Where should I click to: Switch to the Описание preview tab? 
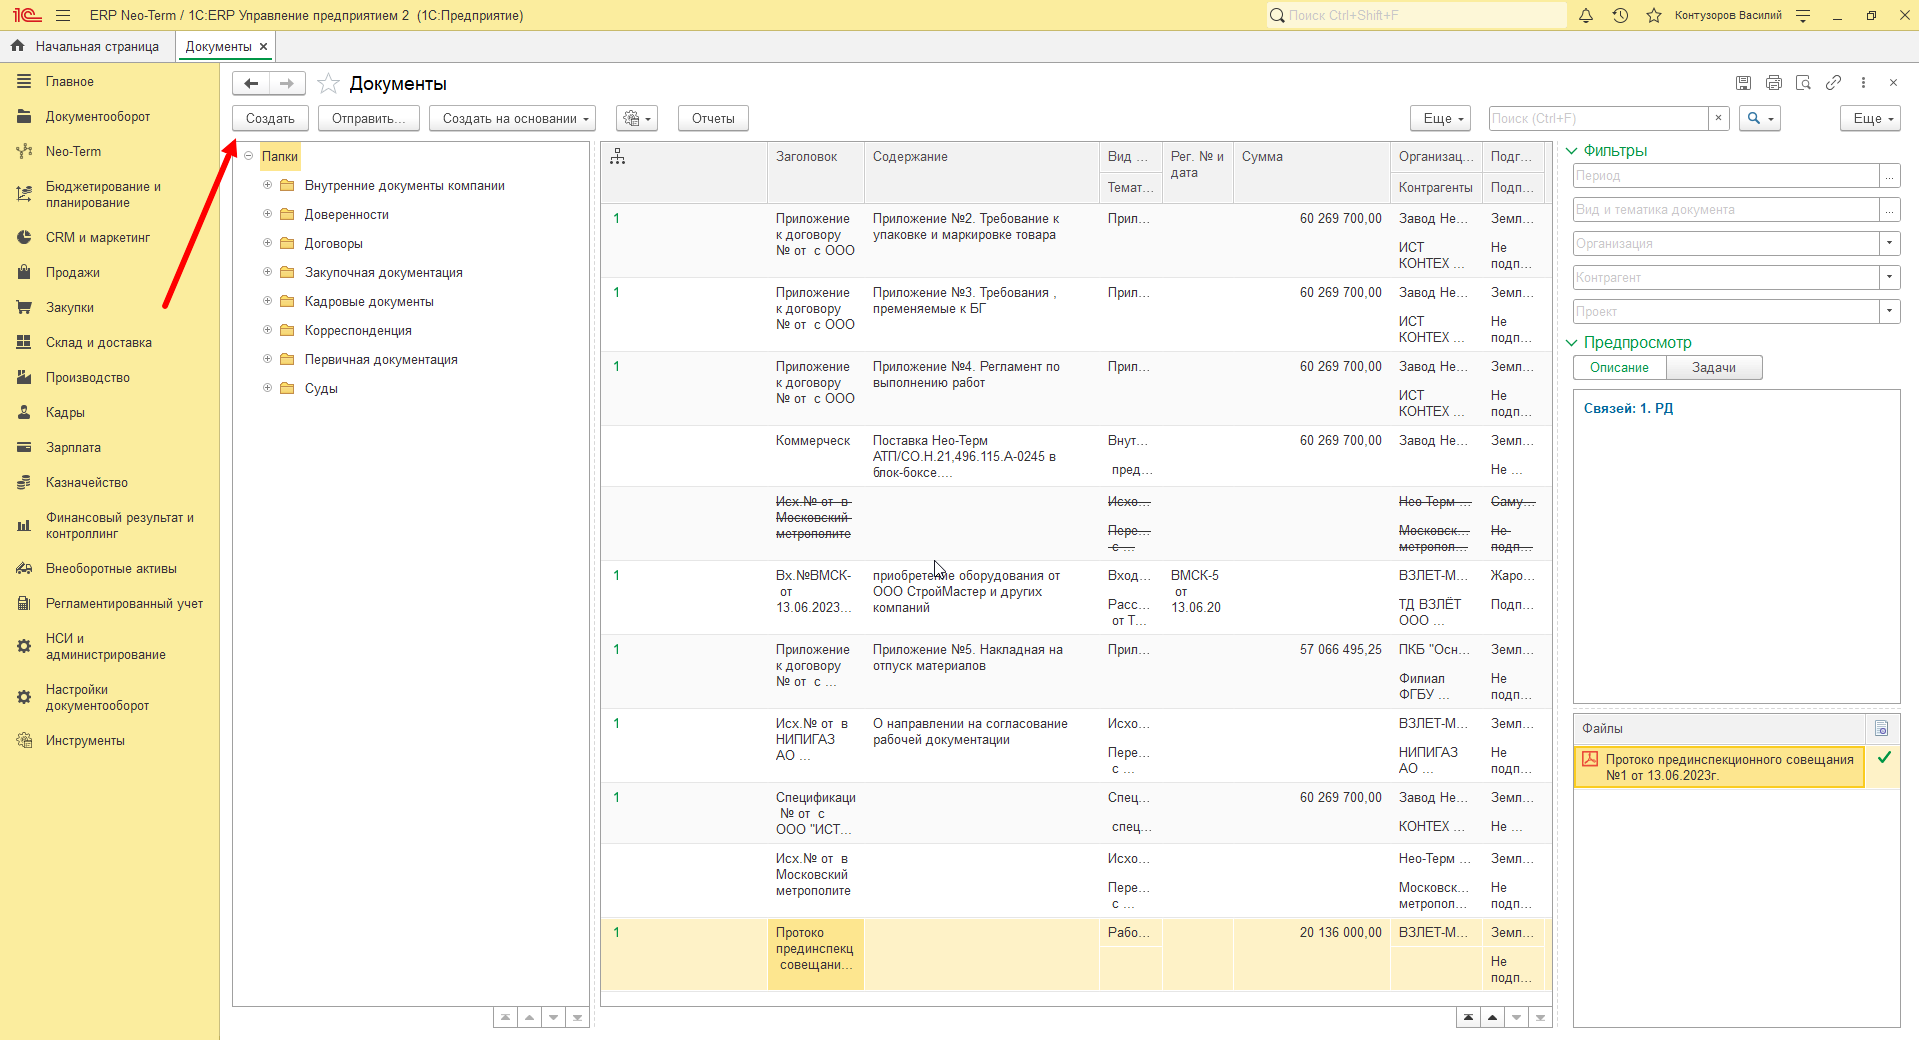(1620, 368)
